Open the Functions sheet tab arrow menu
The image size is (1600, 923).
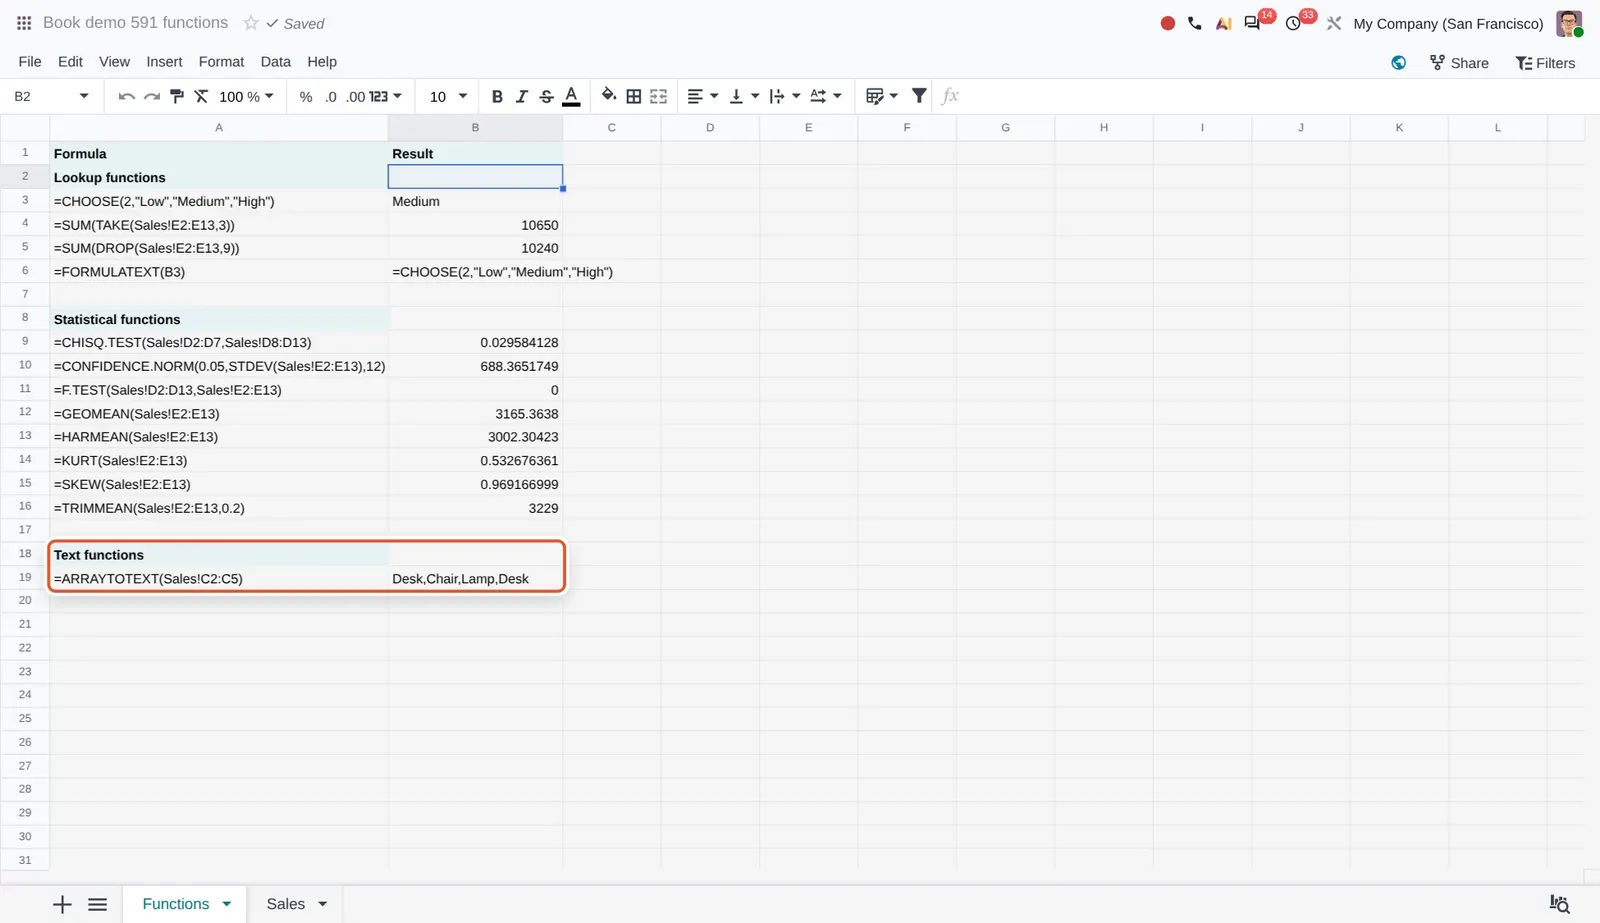[x=227, y=904]
